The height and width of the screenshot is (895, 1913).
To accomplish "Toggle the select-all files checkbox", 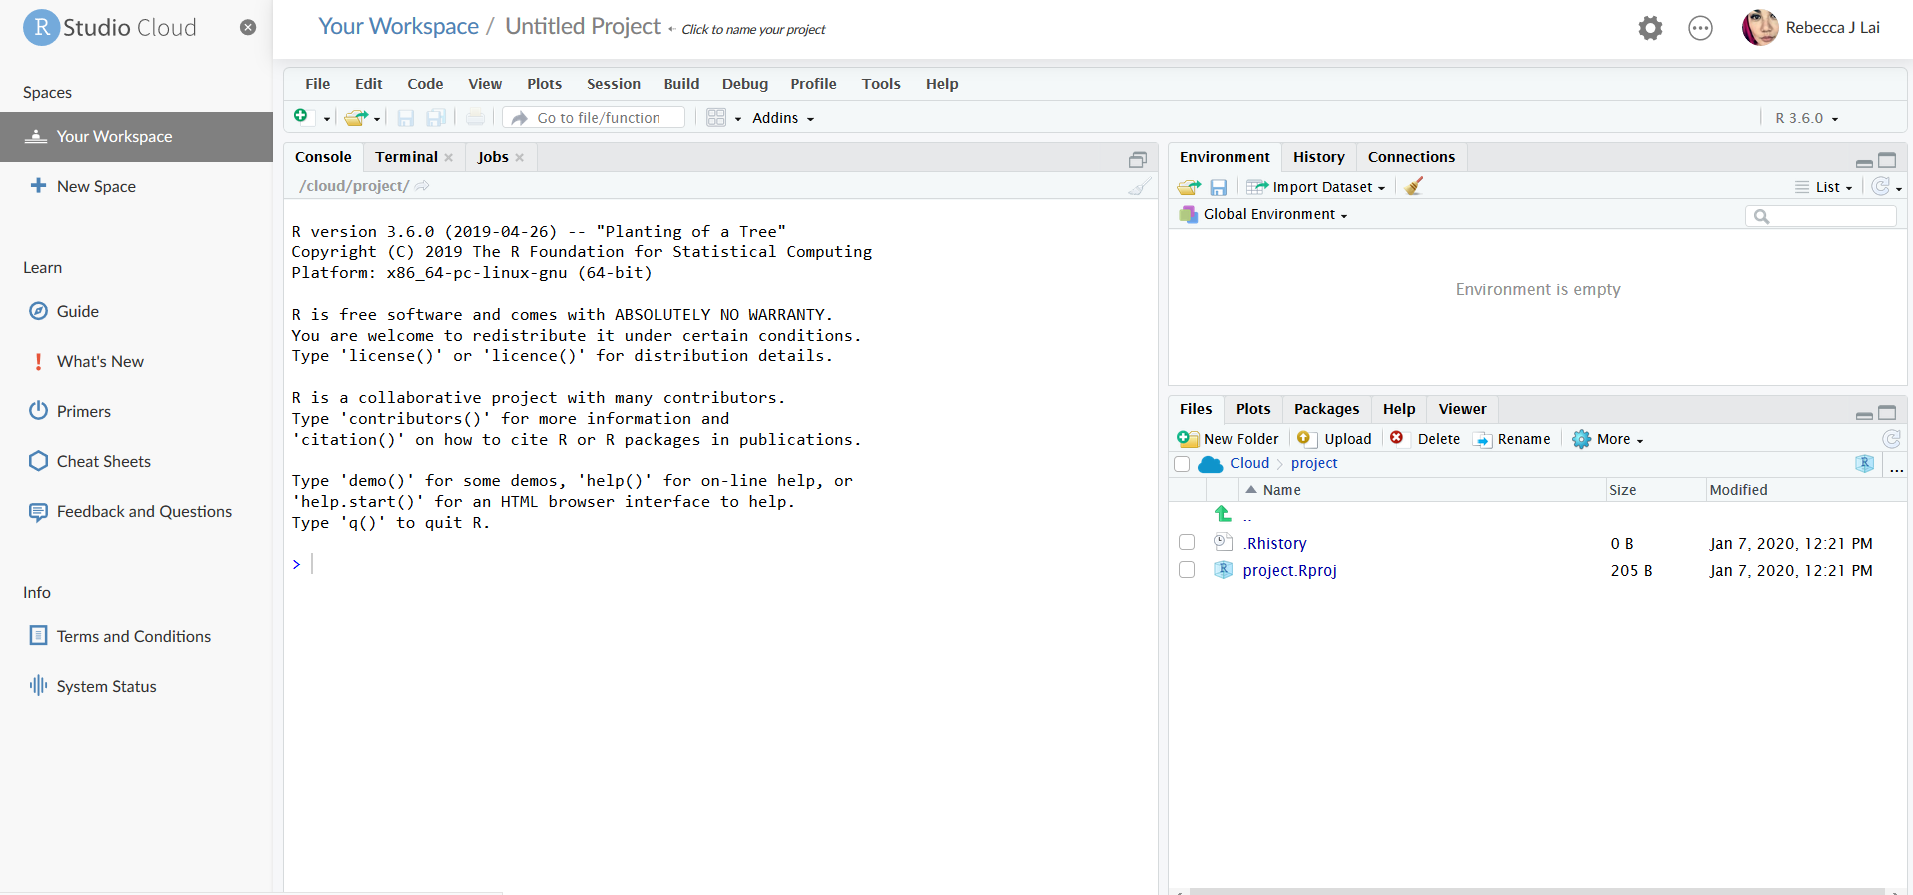I will pyautogui.click(x=1182, y=464).
